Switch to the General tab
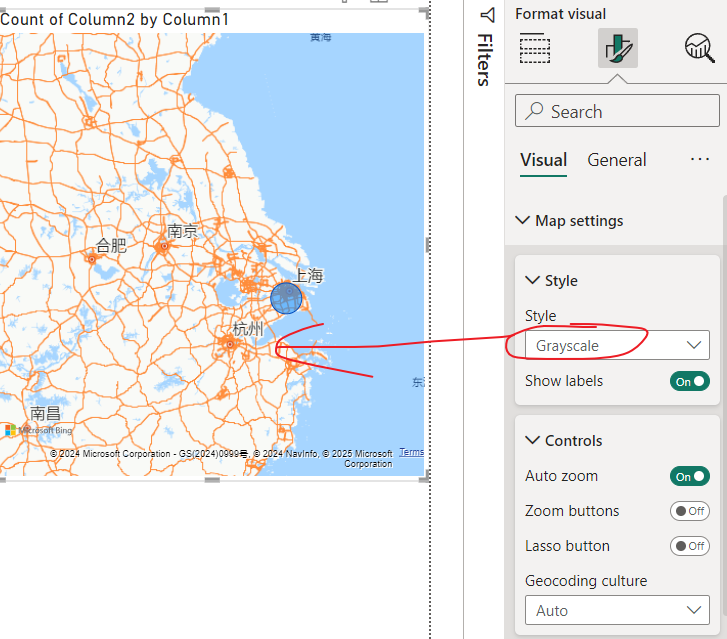The height and width of the screenshot is (639, 727). point(617,160)
